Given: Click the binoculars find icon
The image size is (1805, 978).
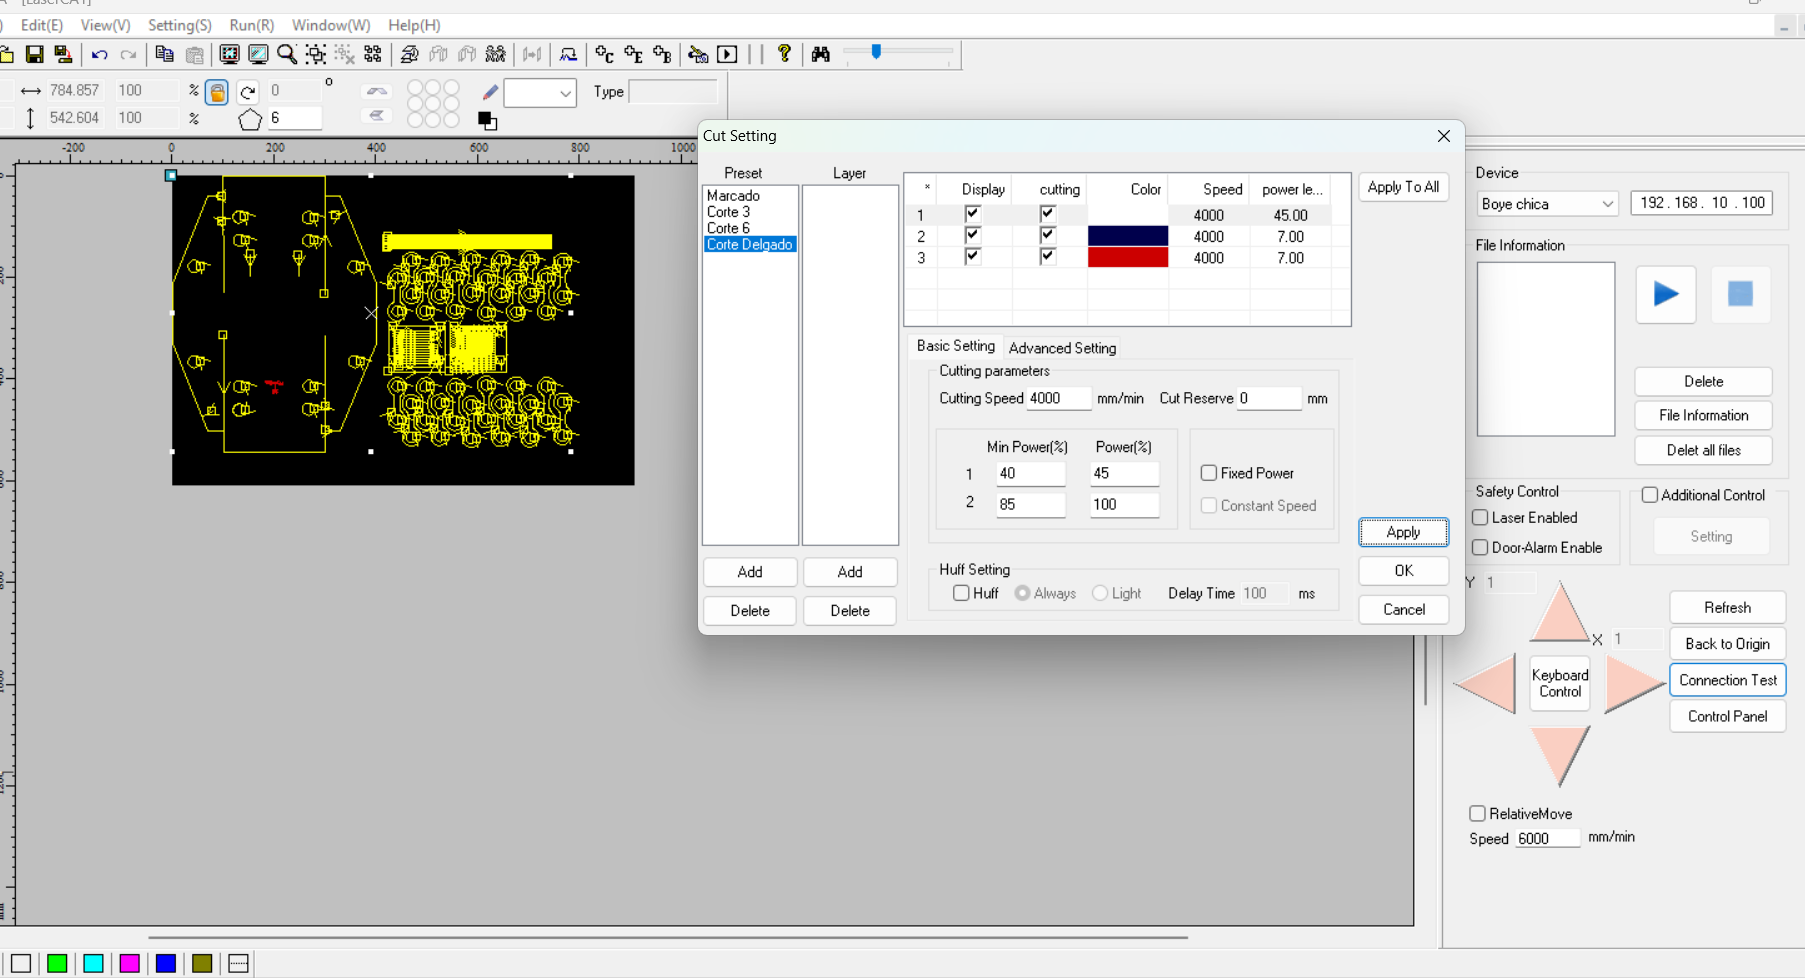Looking at the screenshot, I should [821, 54].
